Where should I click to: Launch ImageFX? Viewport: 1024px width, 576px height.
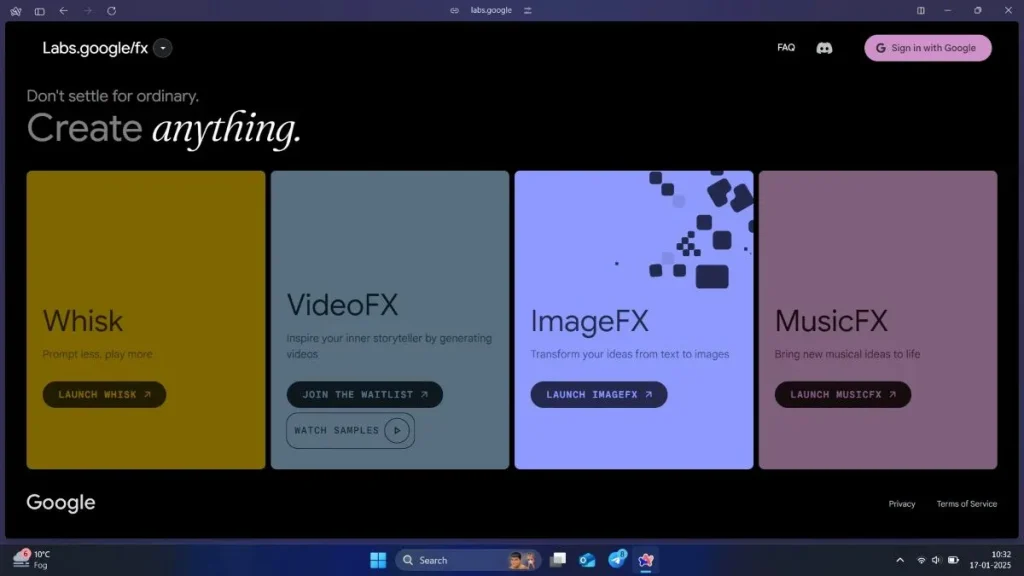point(599,394)
